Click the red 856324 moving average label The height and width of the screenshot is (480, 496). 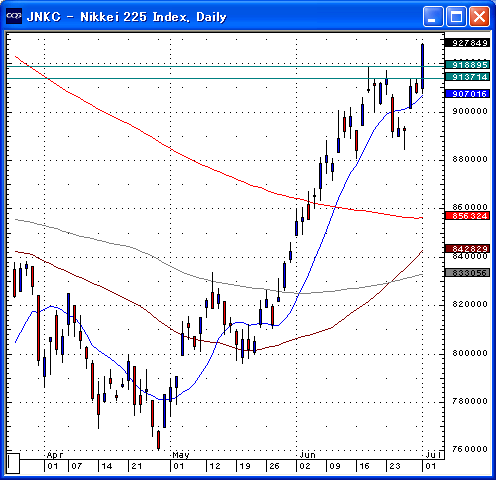coord(467,216)
